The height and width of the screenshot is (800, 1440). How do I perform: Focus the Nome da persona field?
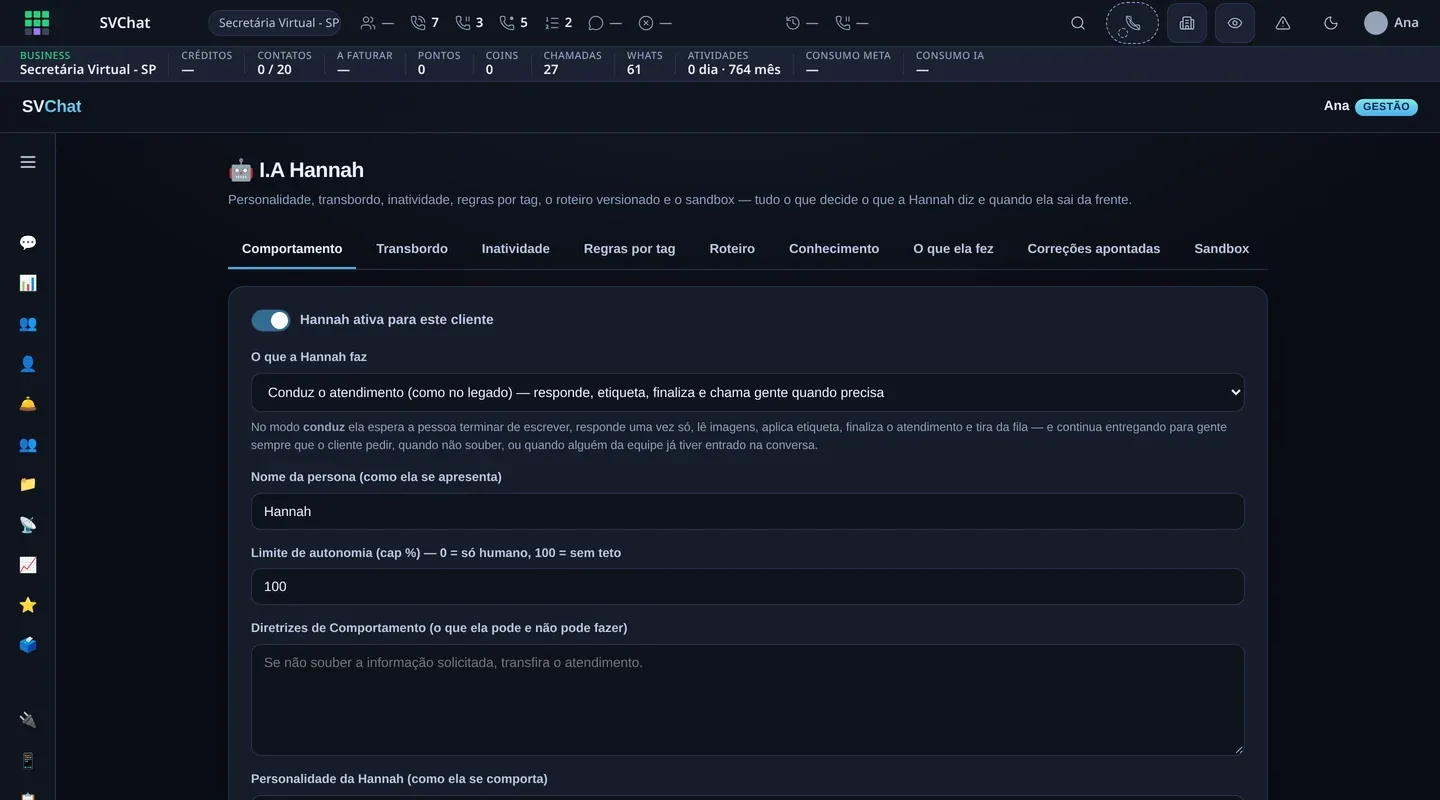[x=748, y=511]
